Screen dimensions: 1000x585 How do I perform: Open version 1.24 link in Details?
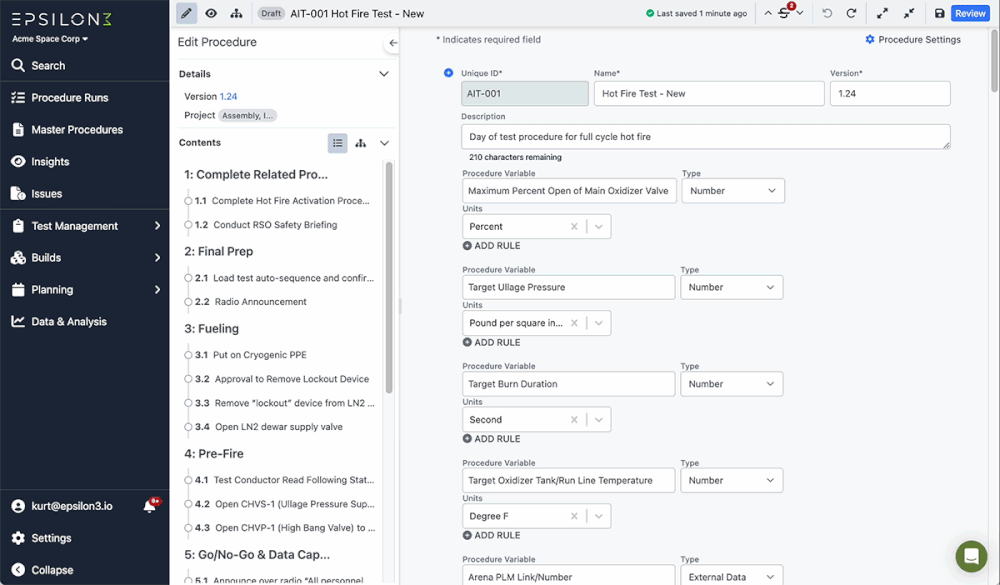(x=228, y=96)
